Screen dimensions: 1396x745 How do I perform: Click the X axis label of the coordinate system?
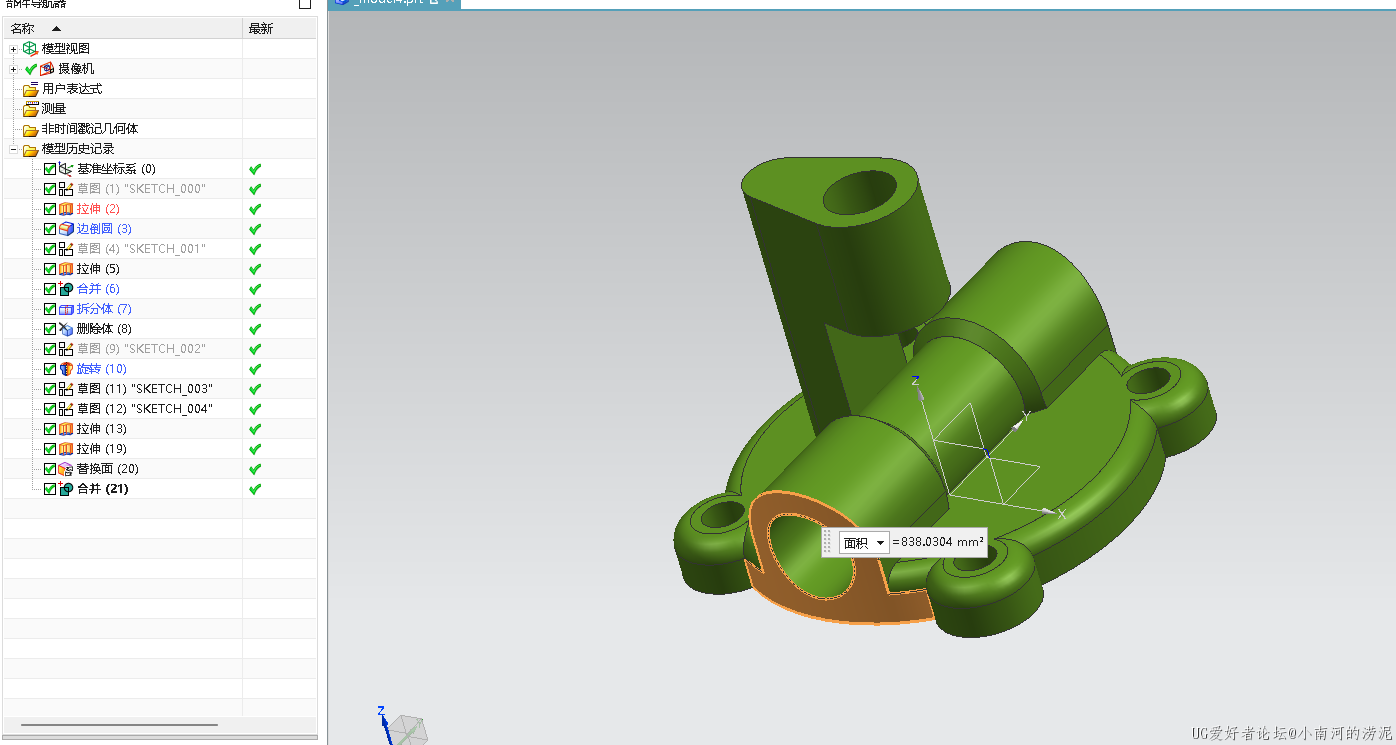coord(1061,514)
